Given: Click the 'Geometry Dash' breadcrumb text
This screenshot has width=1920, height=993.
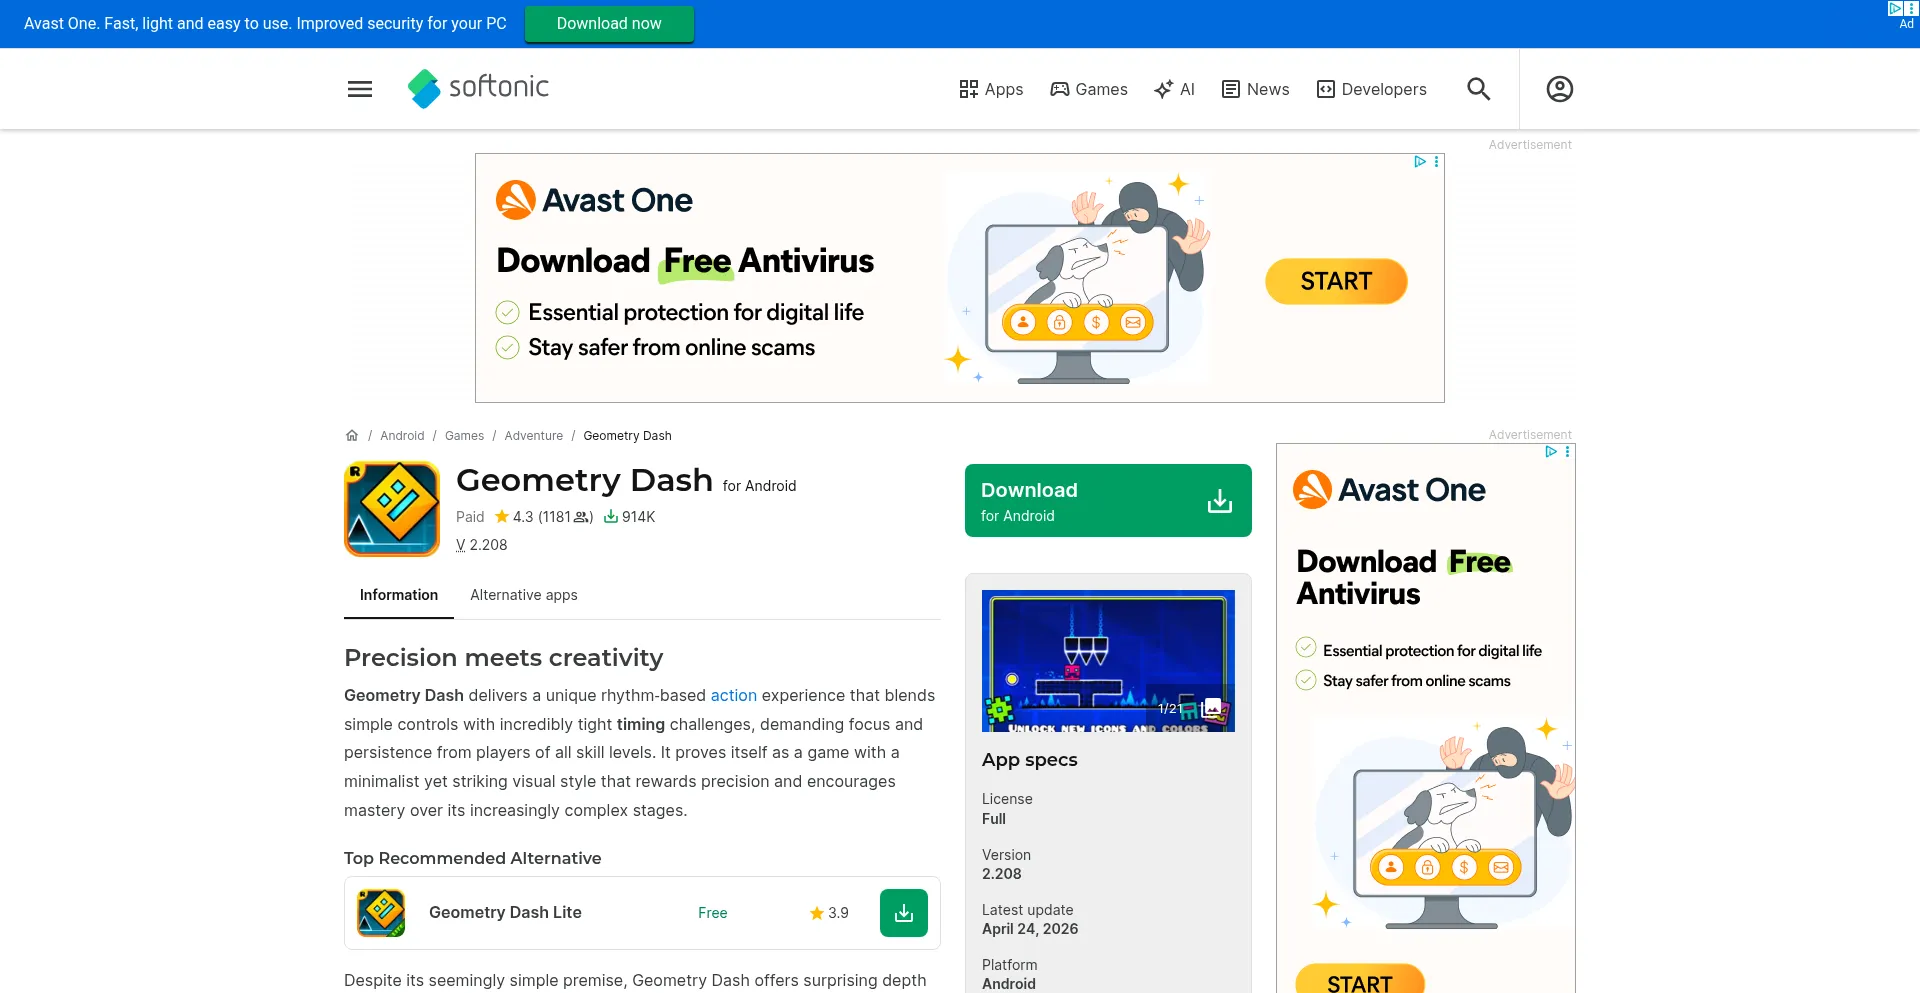Looking at the screenshot, I should click(x=628, y=436).
